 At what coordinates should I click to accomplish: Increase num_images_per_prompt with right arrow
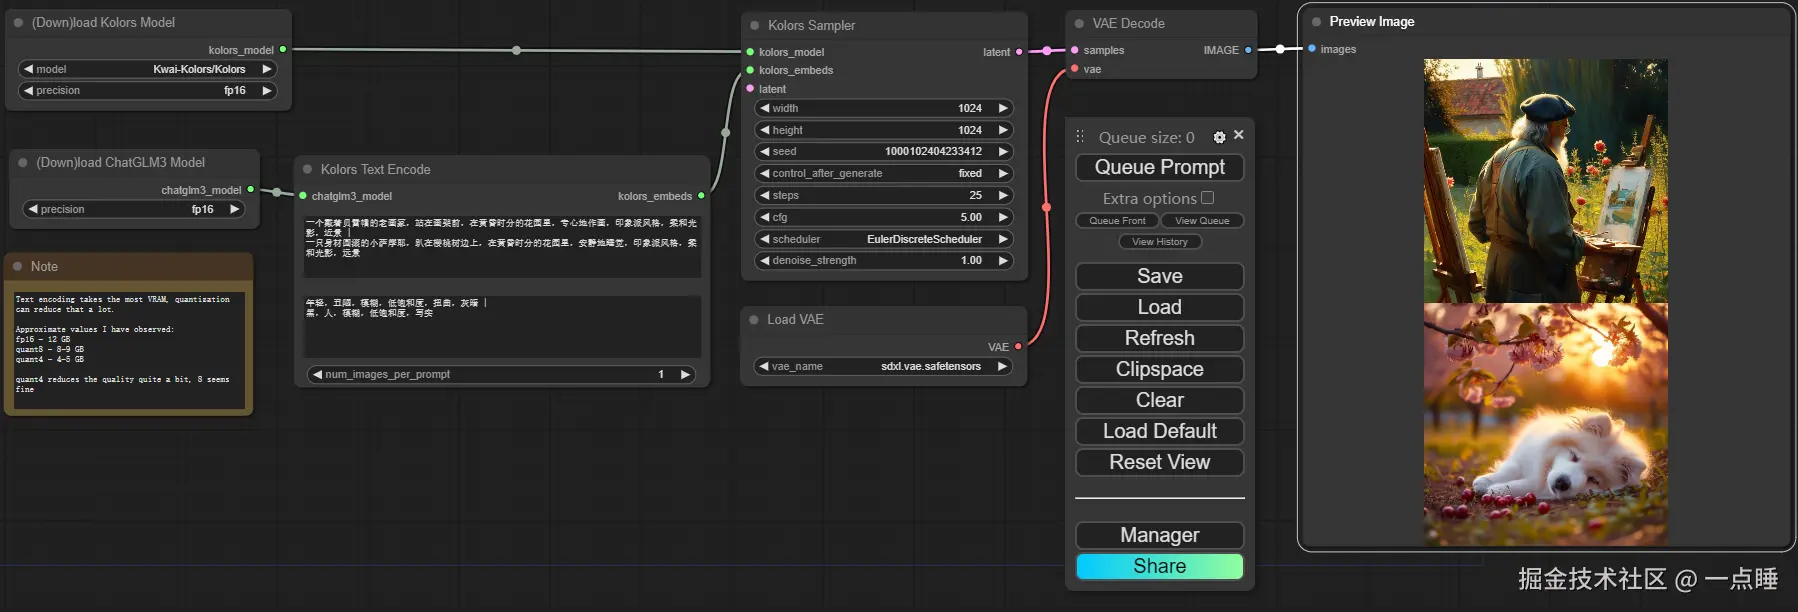point(685,374)
